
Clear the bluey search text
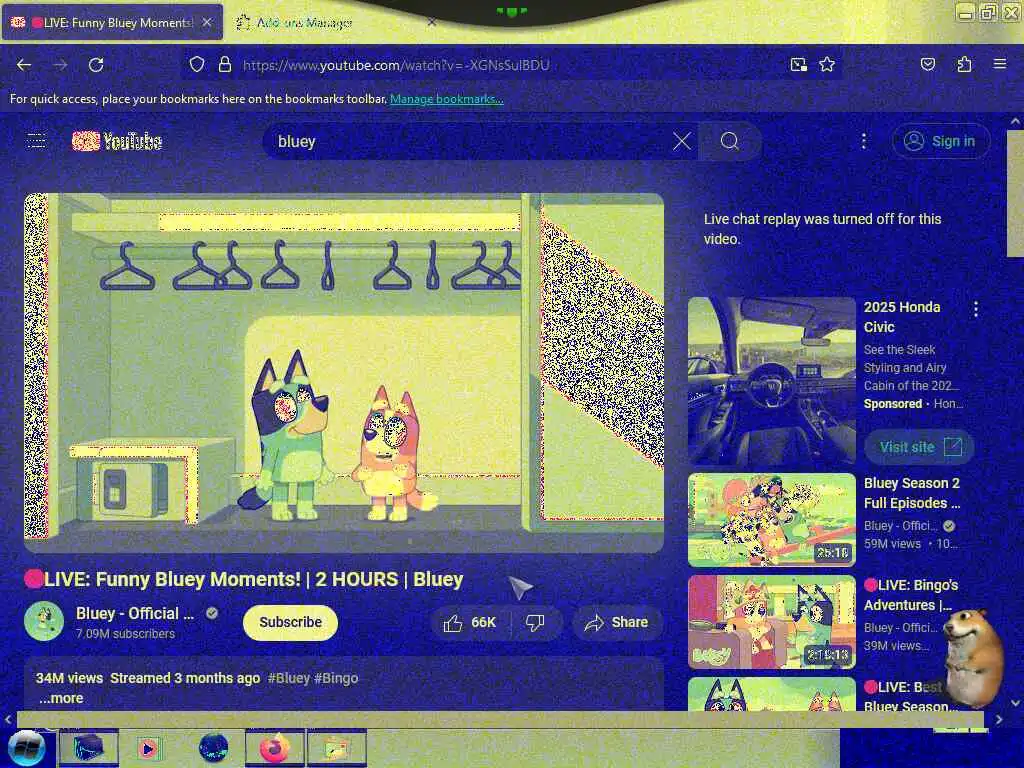click(x=682, y=141)
